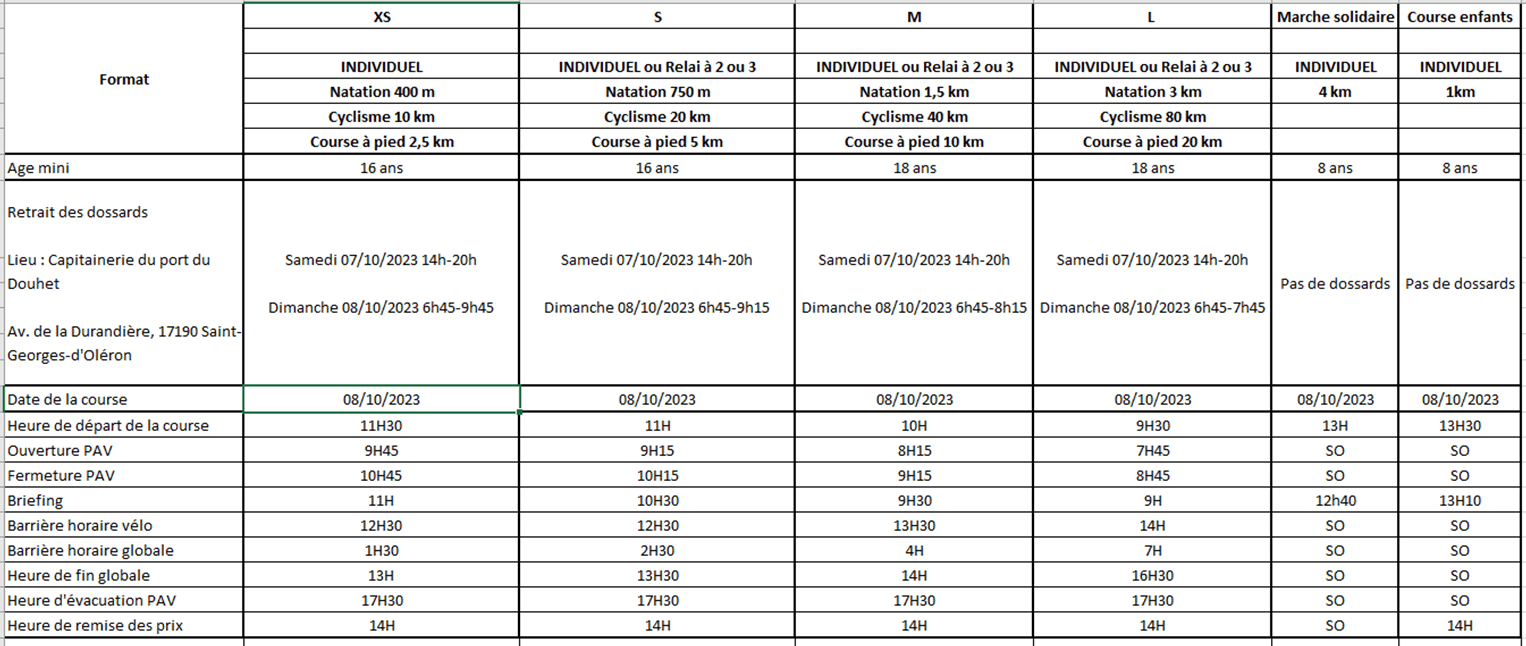The width and height of the screenshot is (1526, 646).
Task: Click the 13H10 Briefing cell for Course enfants
Action: coord(1459,500)
